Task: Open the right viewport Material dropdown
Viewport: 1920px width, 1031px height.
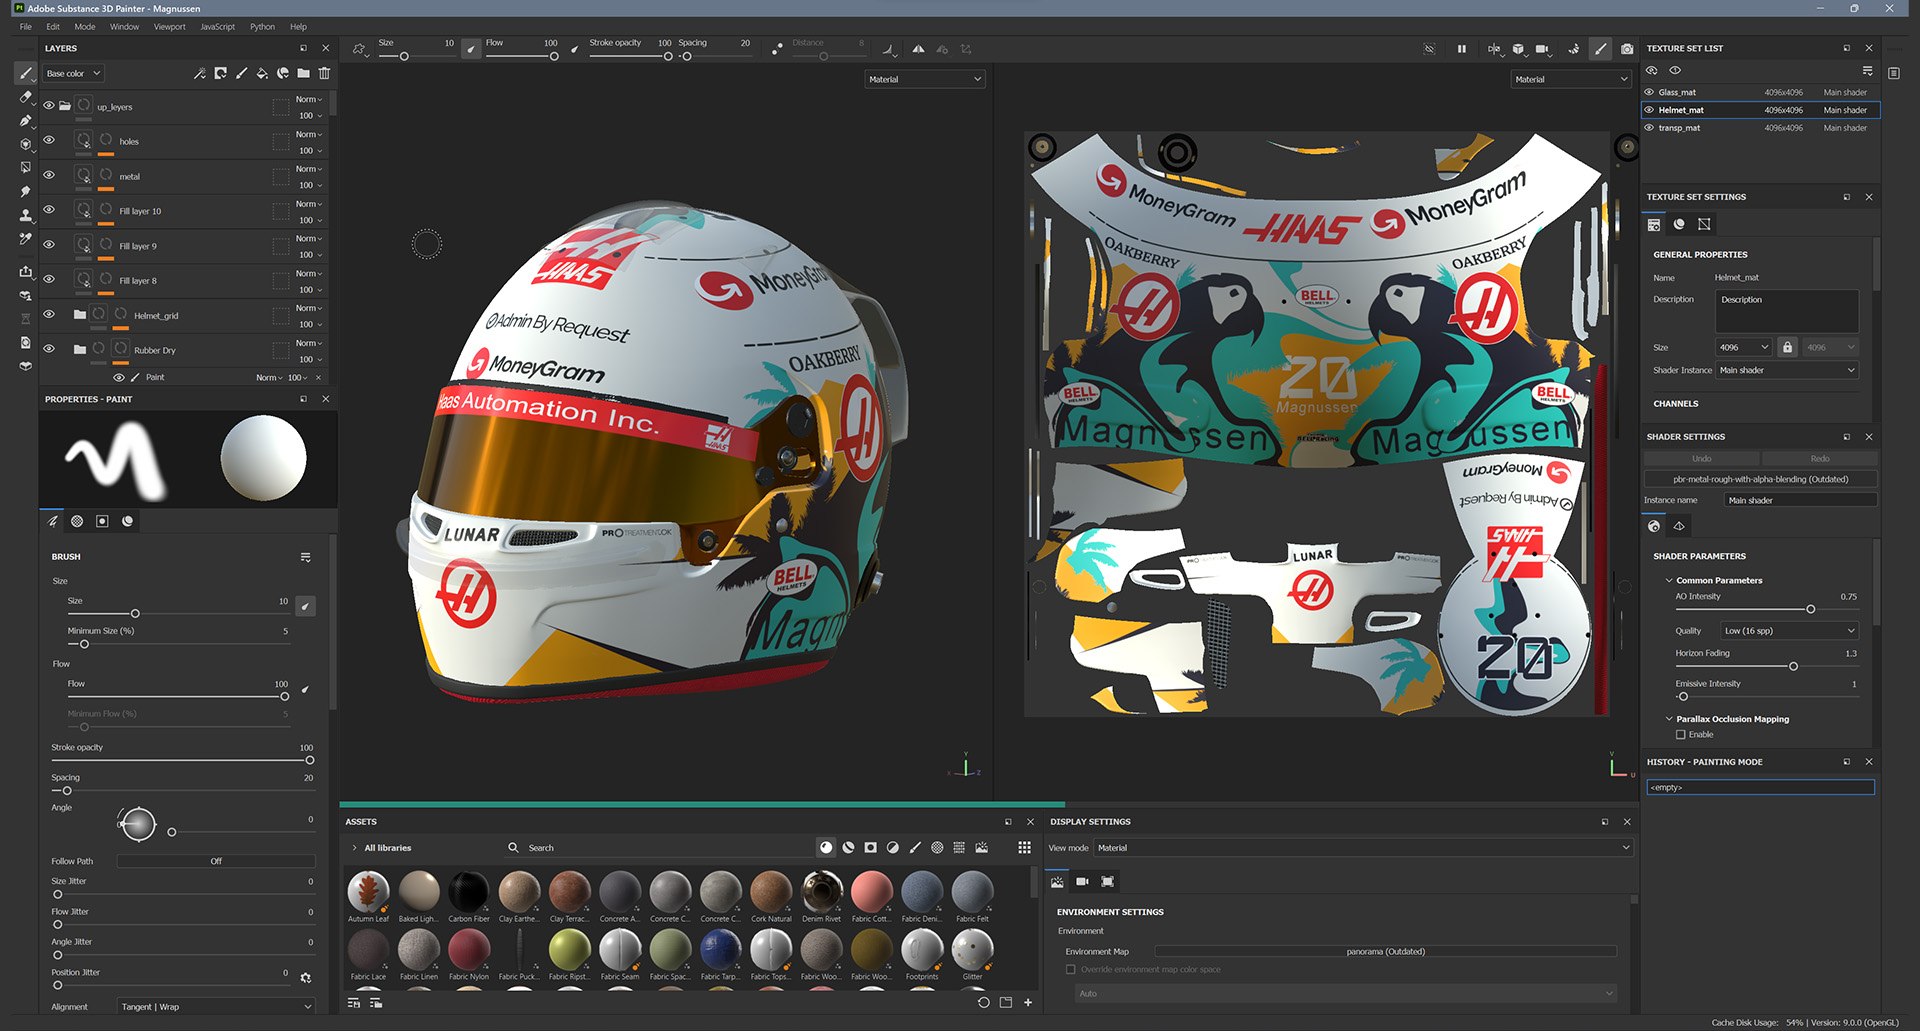Action: click(x=1570, y=79)
